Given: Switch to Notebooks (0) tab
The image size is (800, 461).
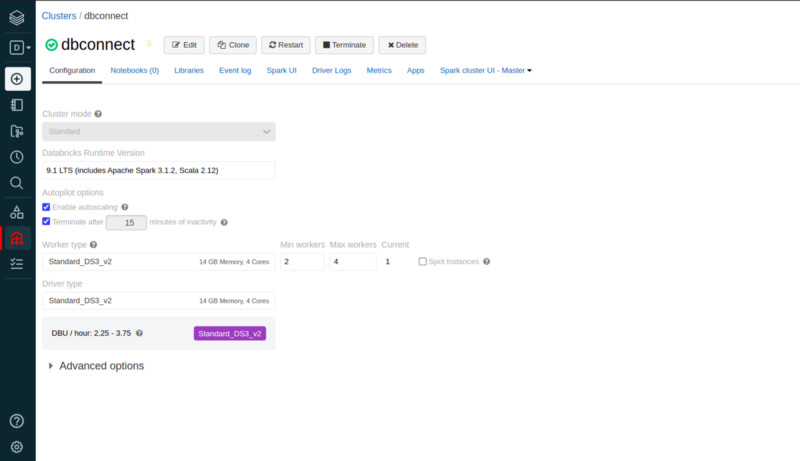Looking at the screenshot, I should [x=135, y=70].
